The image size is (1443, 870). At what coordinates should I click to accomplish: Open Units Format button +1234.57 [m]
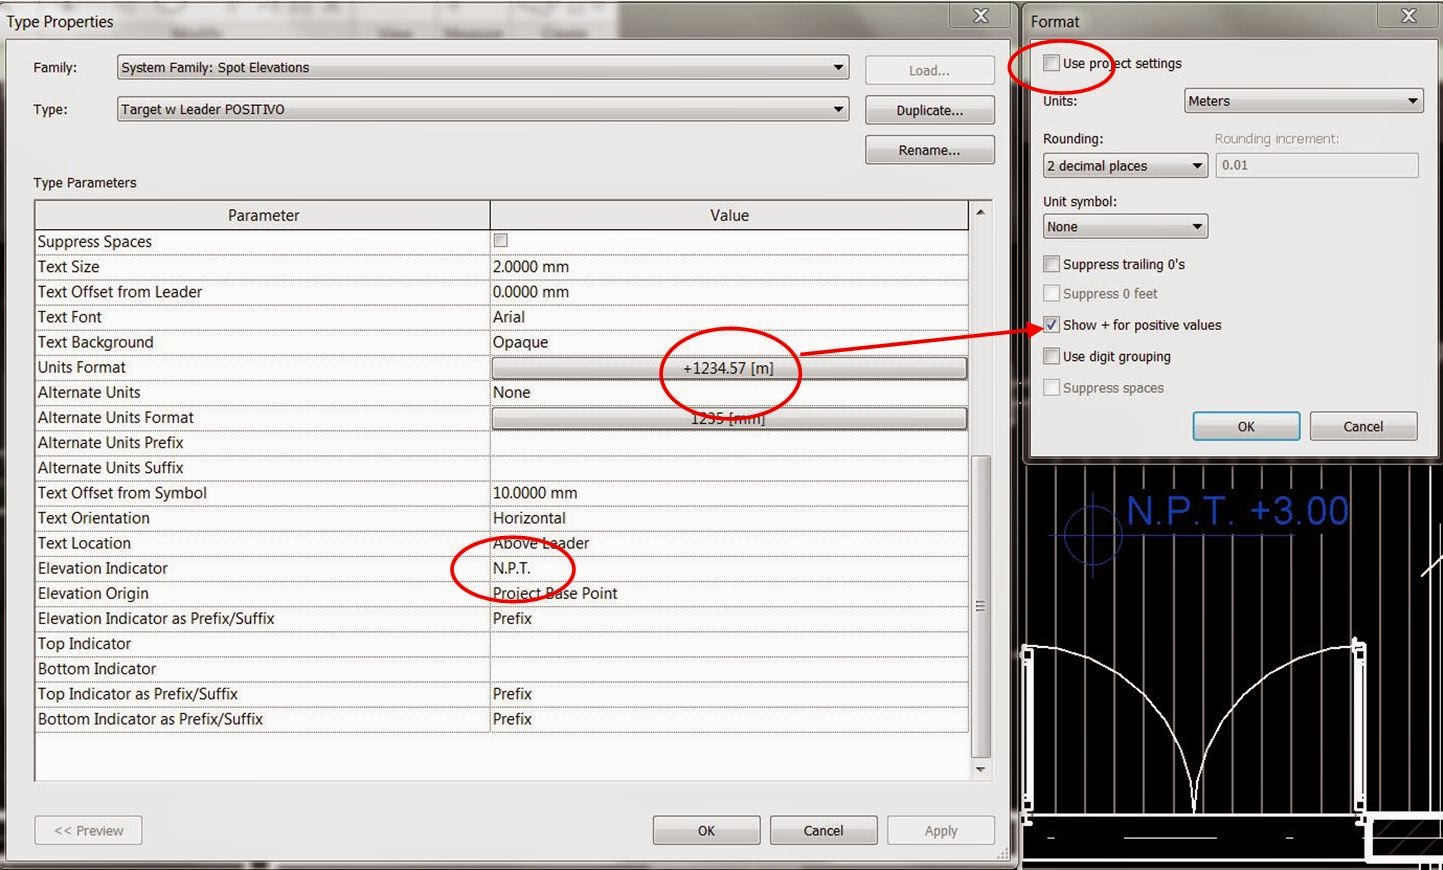tap(729, 368)
